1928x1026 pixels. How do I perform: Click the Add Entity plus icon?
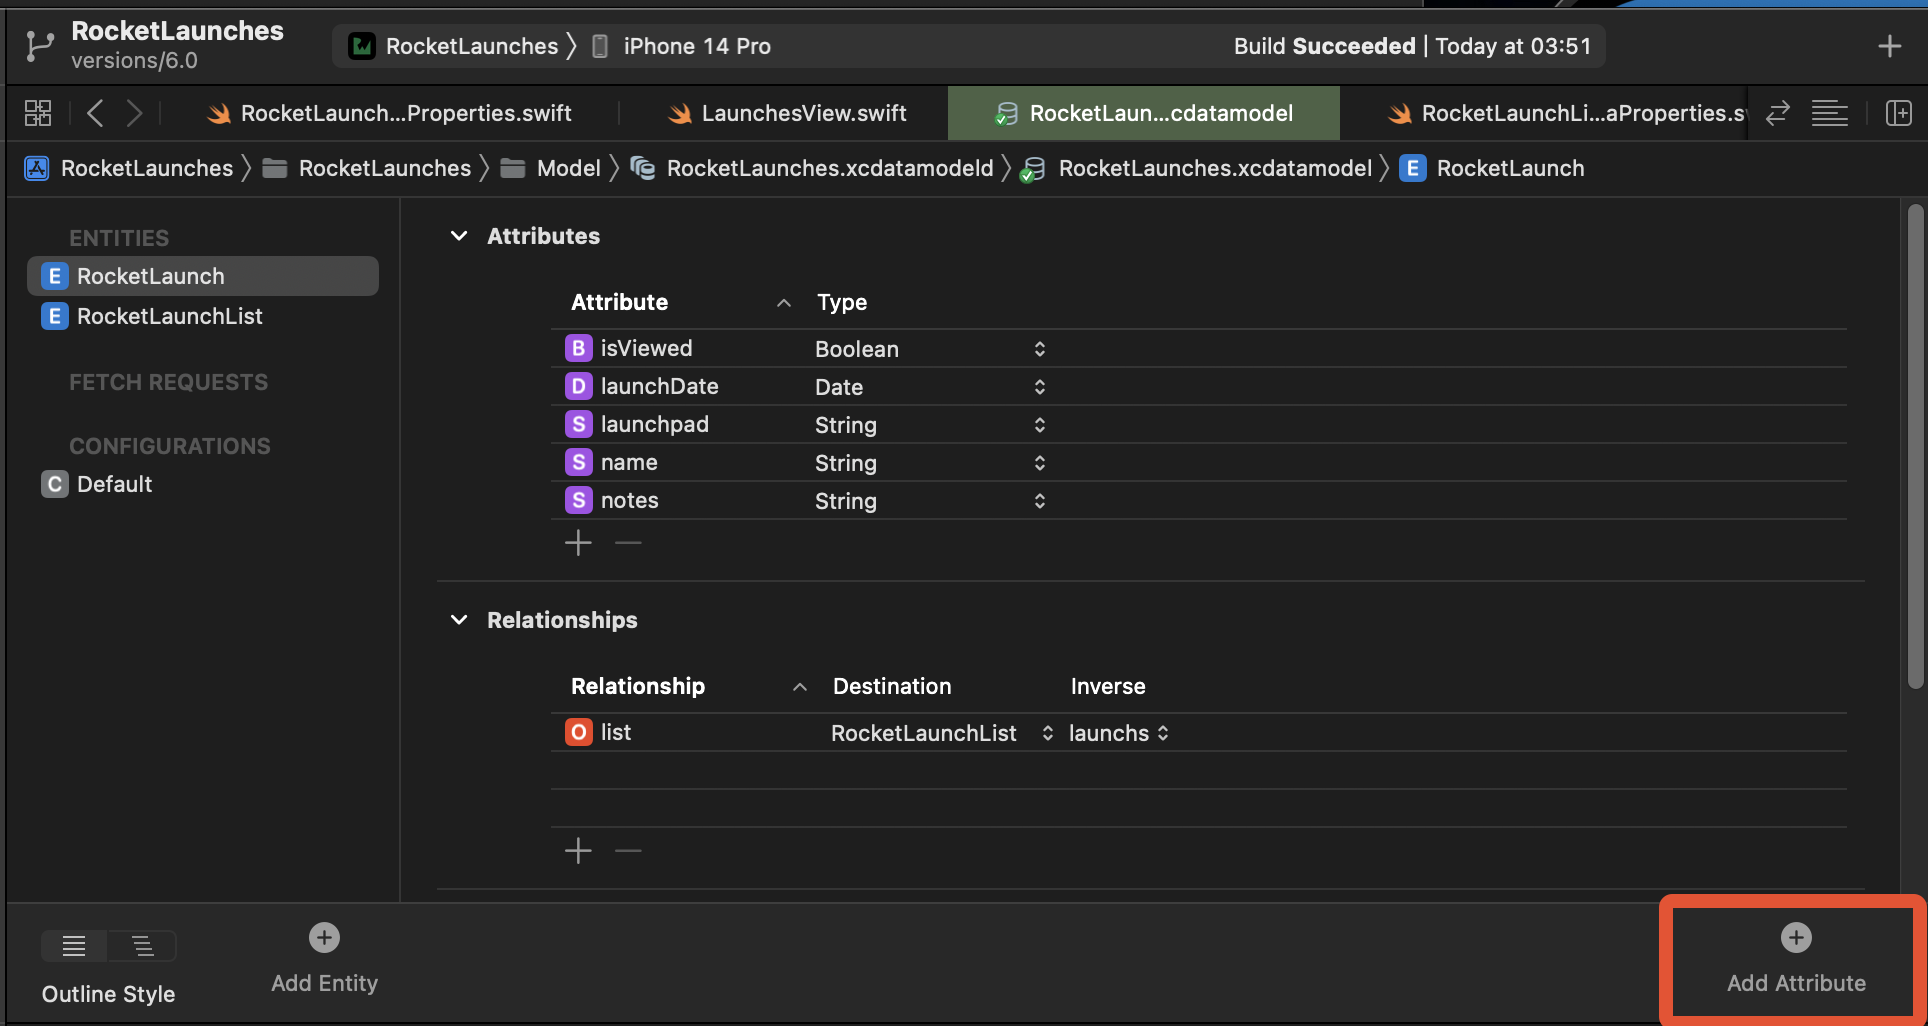[x=324, y=937]
